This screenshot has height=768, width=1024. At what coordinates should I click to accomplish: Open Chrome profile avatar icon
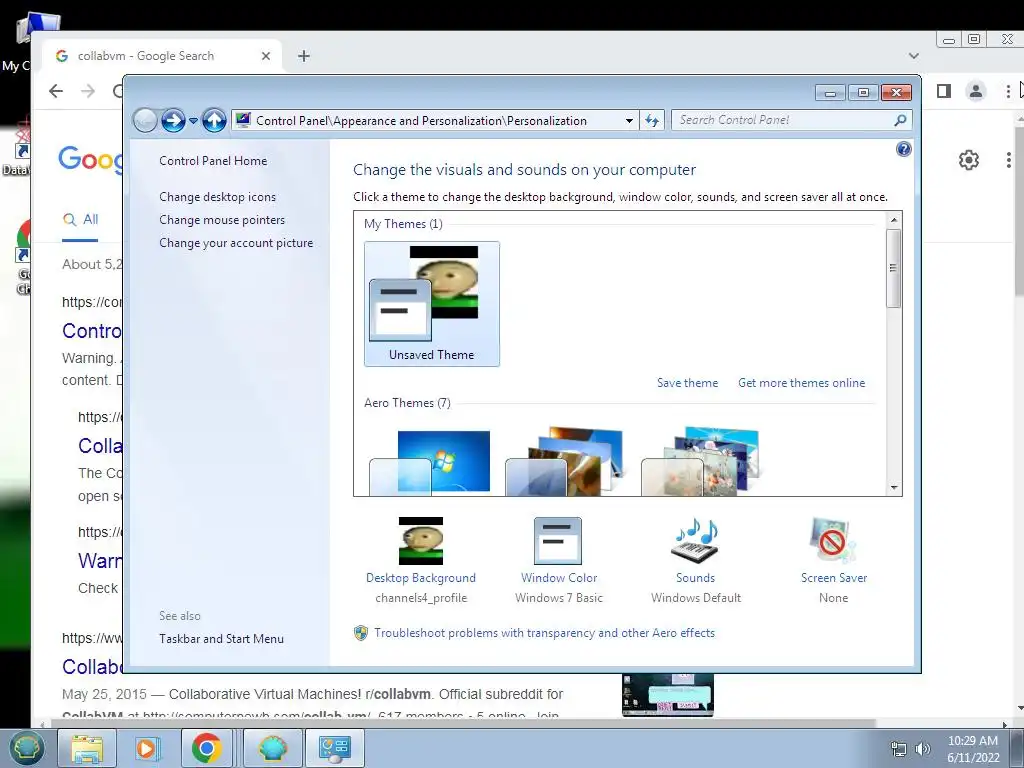click(x=976, y=91)
